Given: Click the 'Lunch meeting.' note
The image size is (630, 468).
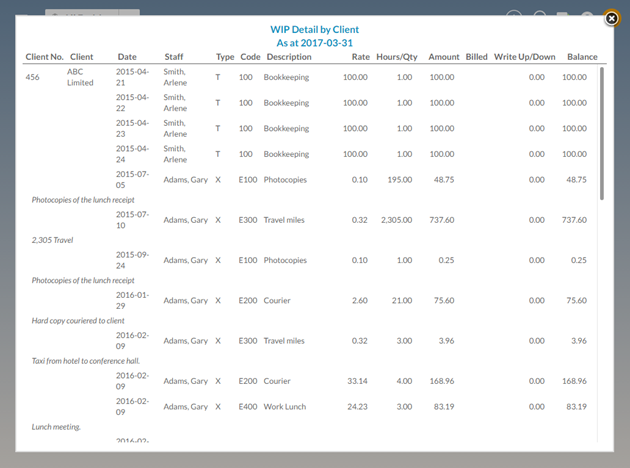Looking at the screenshot, I should pyautogui.click(x=56, y=427).
